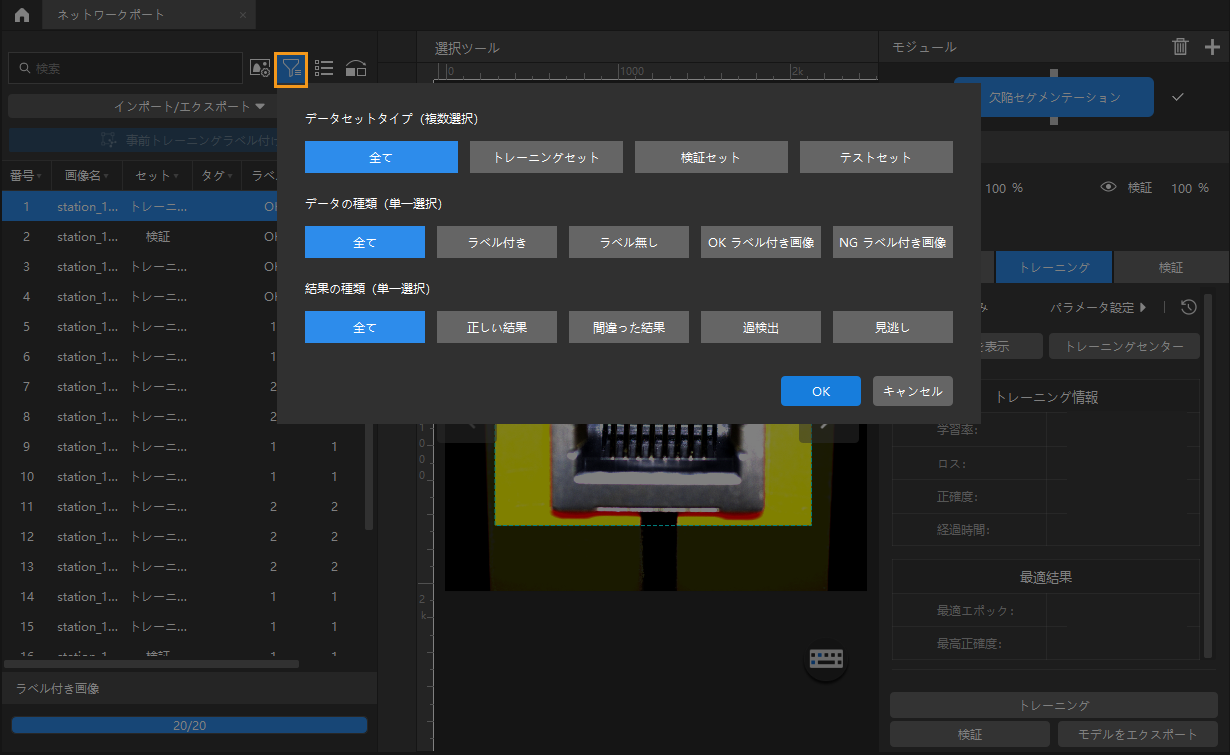The width and height of the screenshot is (1230, 755).
Task: Click モデルをエクスポート button
Action: point(1138,734)
